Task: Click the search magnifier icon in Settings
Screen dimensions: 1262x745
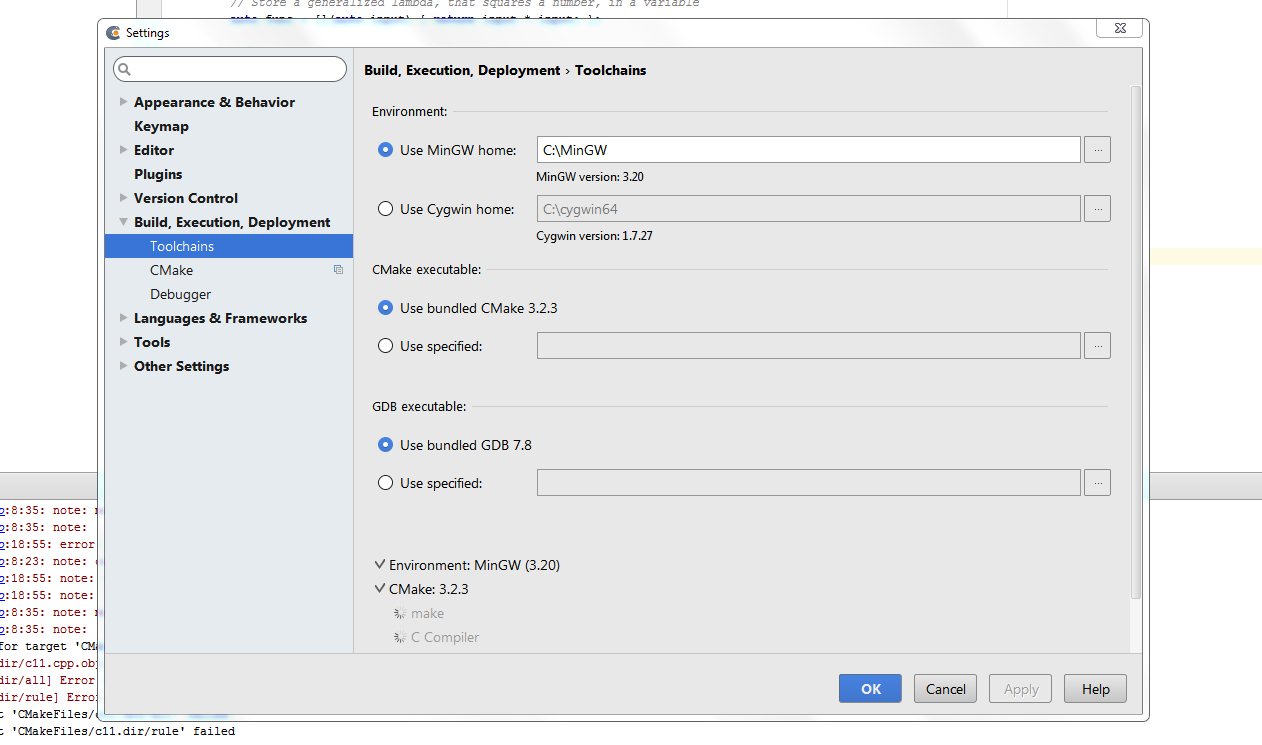Action: pos(124,70)
